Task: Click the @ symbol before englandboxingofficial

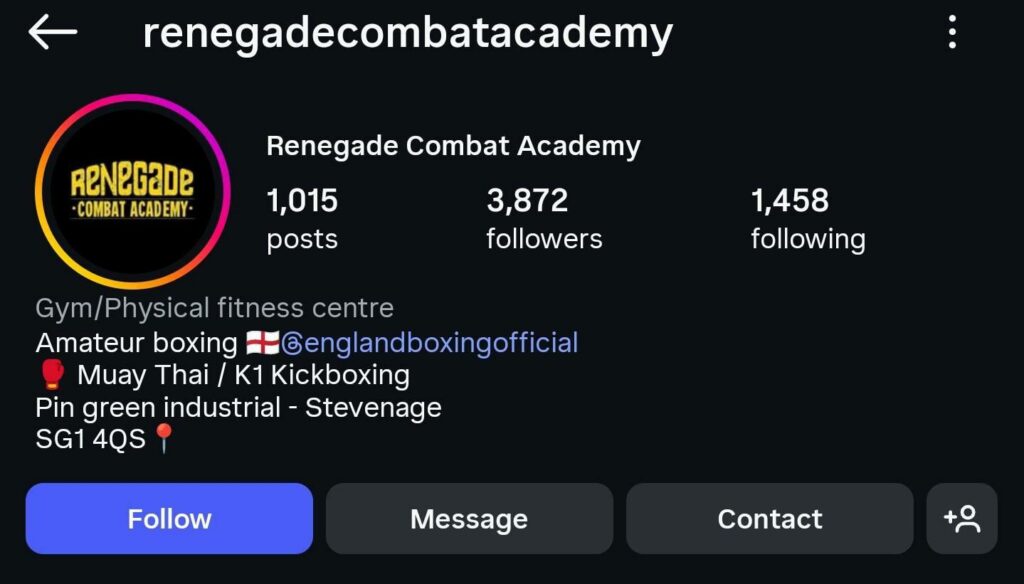Action: [x=292, y=343]
